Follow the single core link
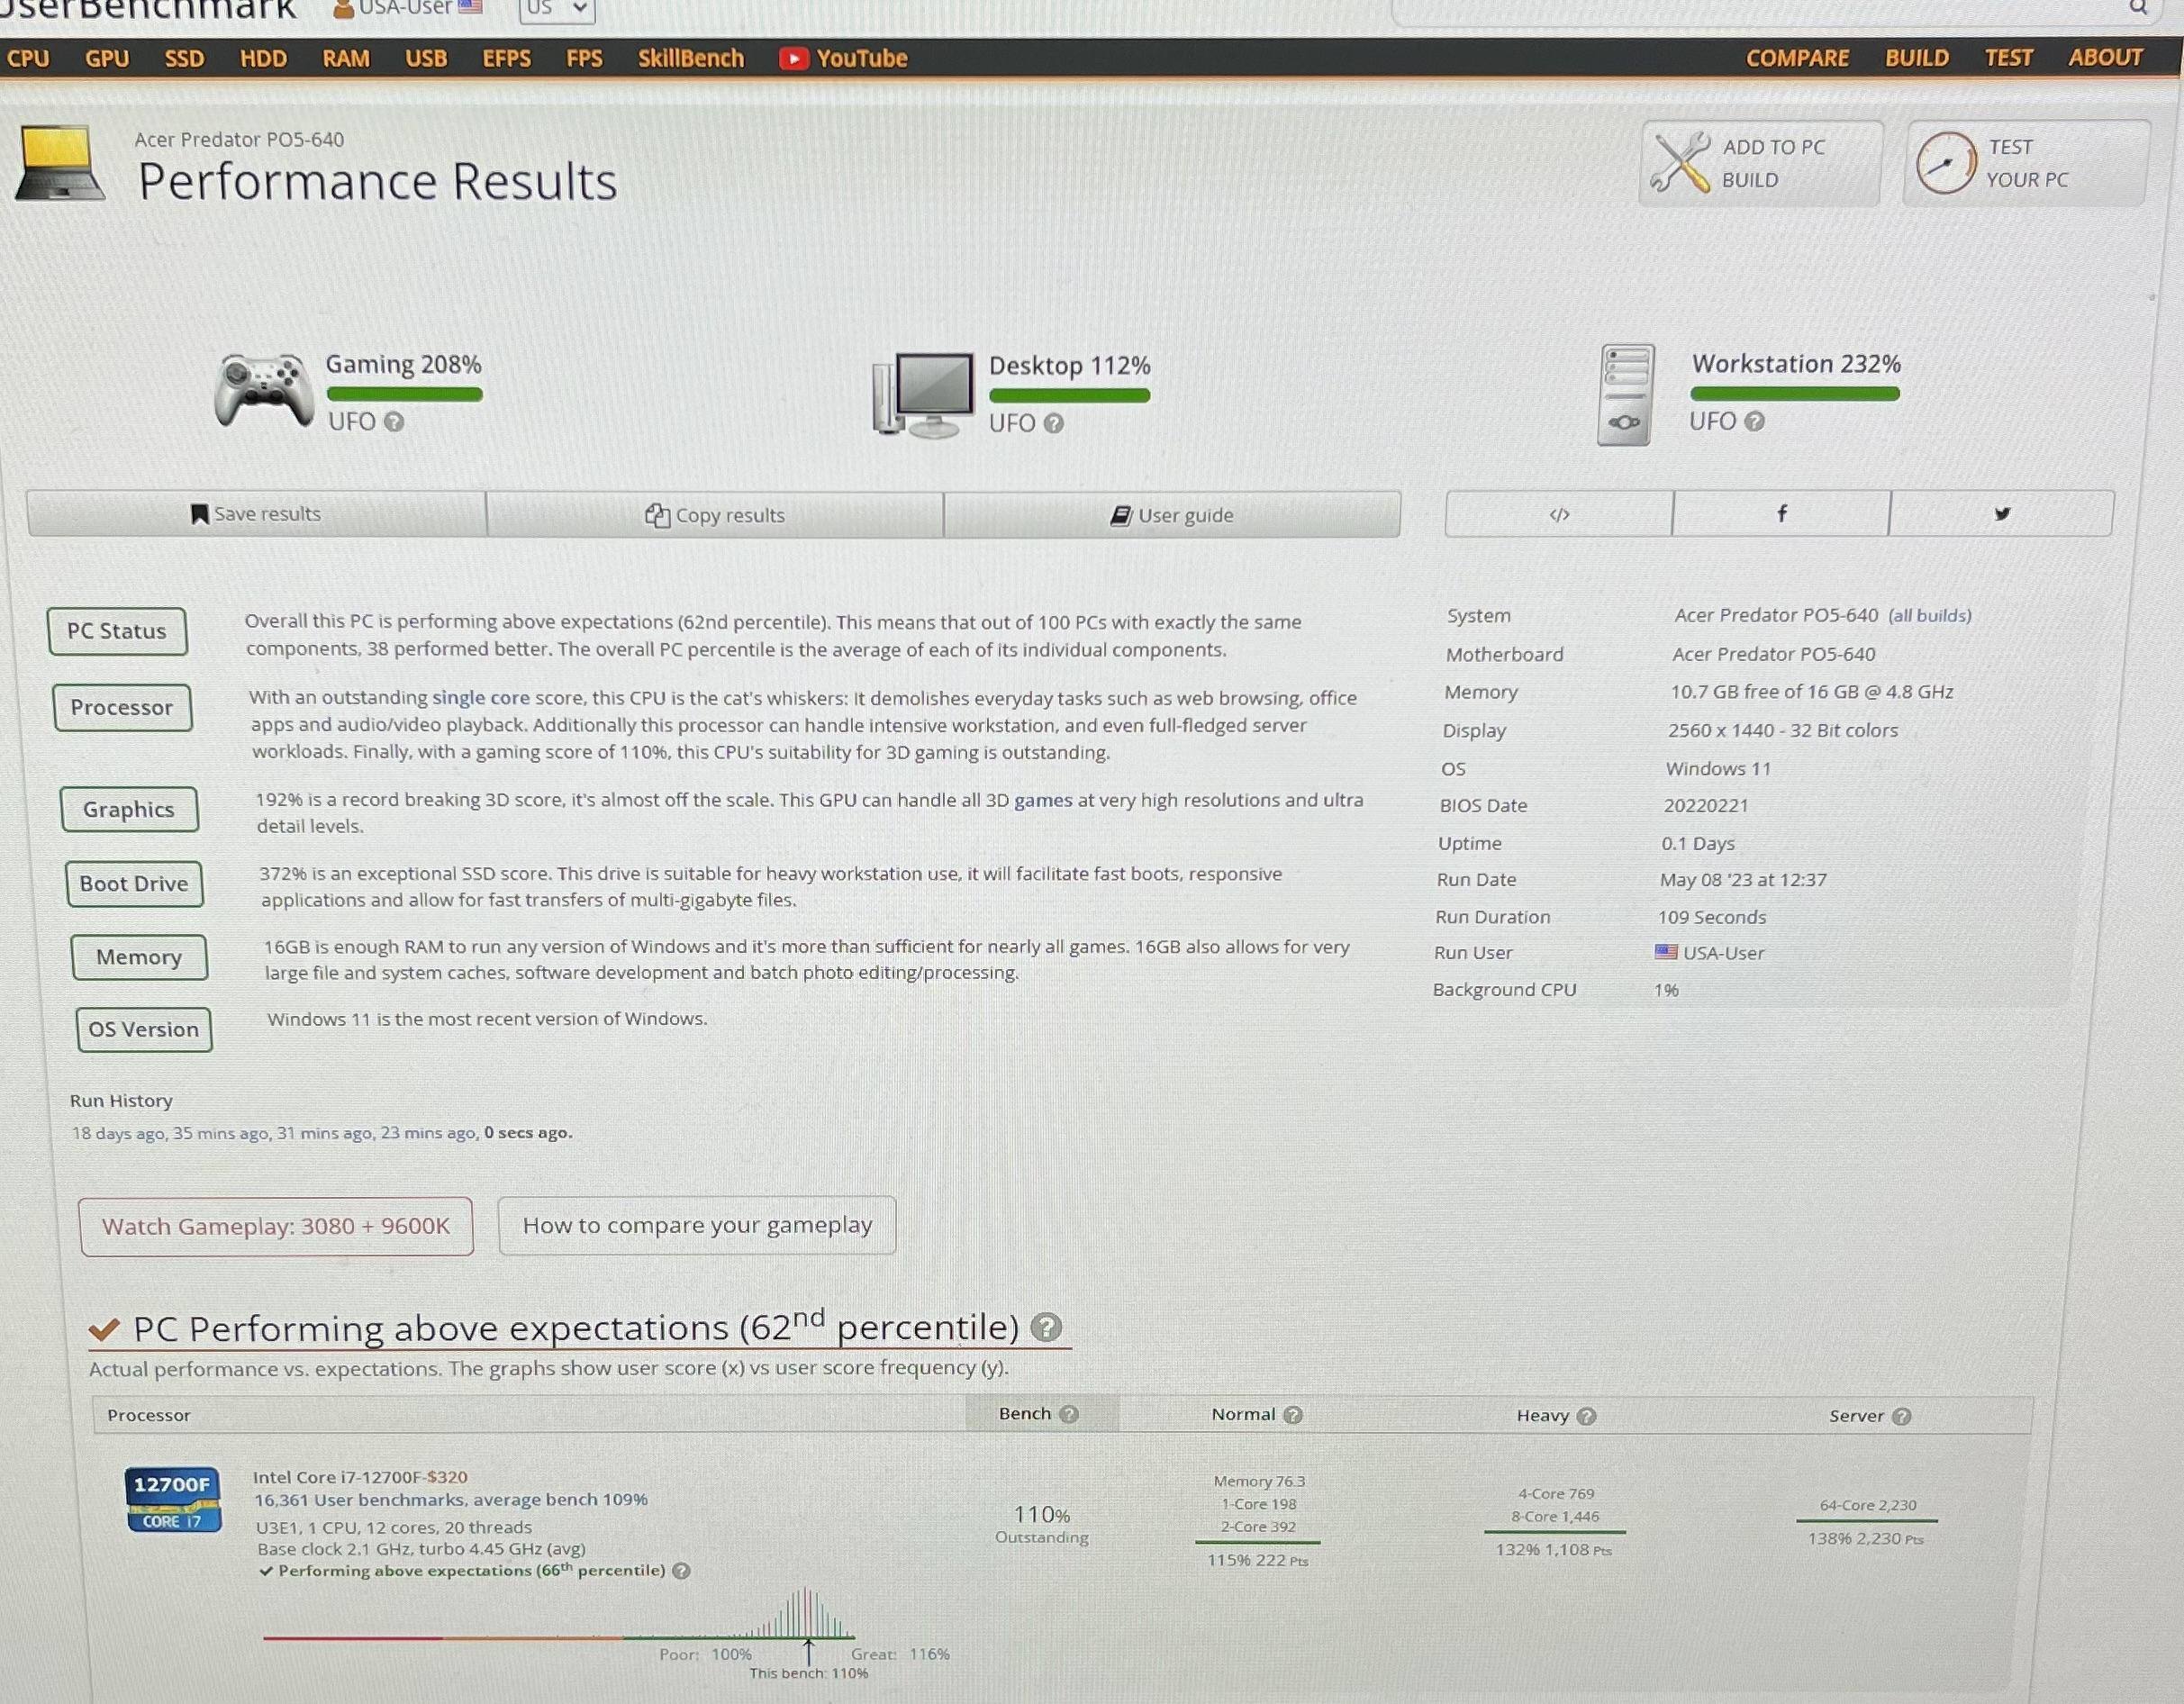 [480, 698]
